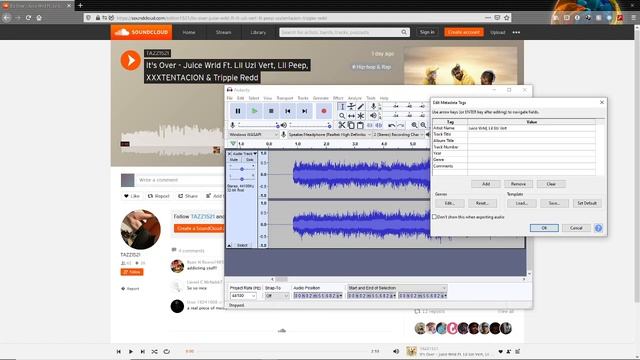The height and width of the screenshot is (360, 640).
Task: Tick Don't show this when exporting audio
Action: point(434,217)
